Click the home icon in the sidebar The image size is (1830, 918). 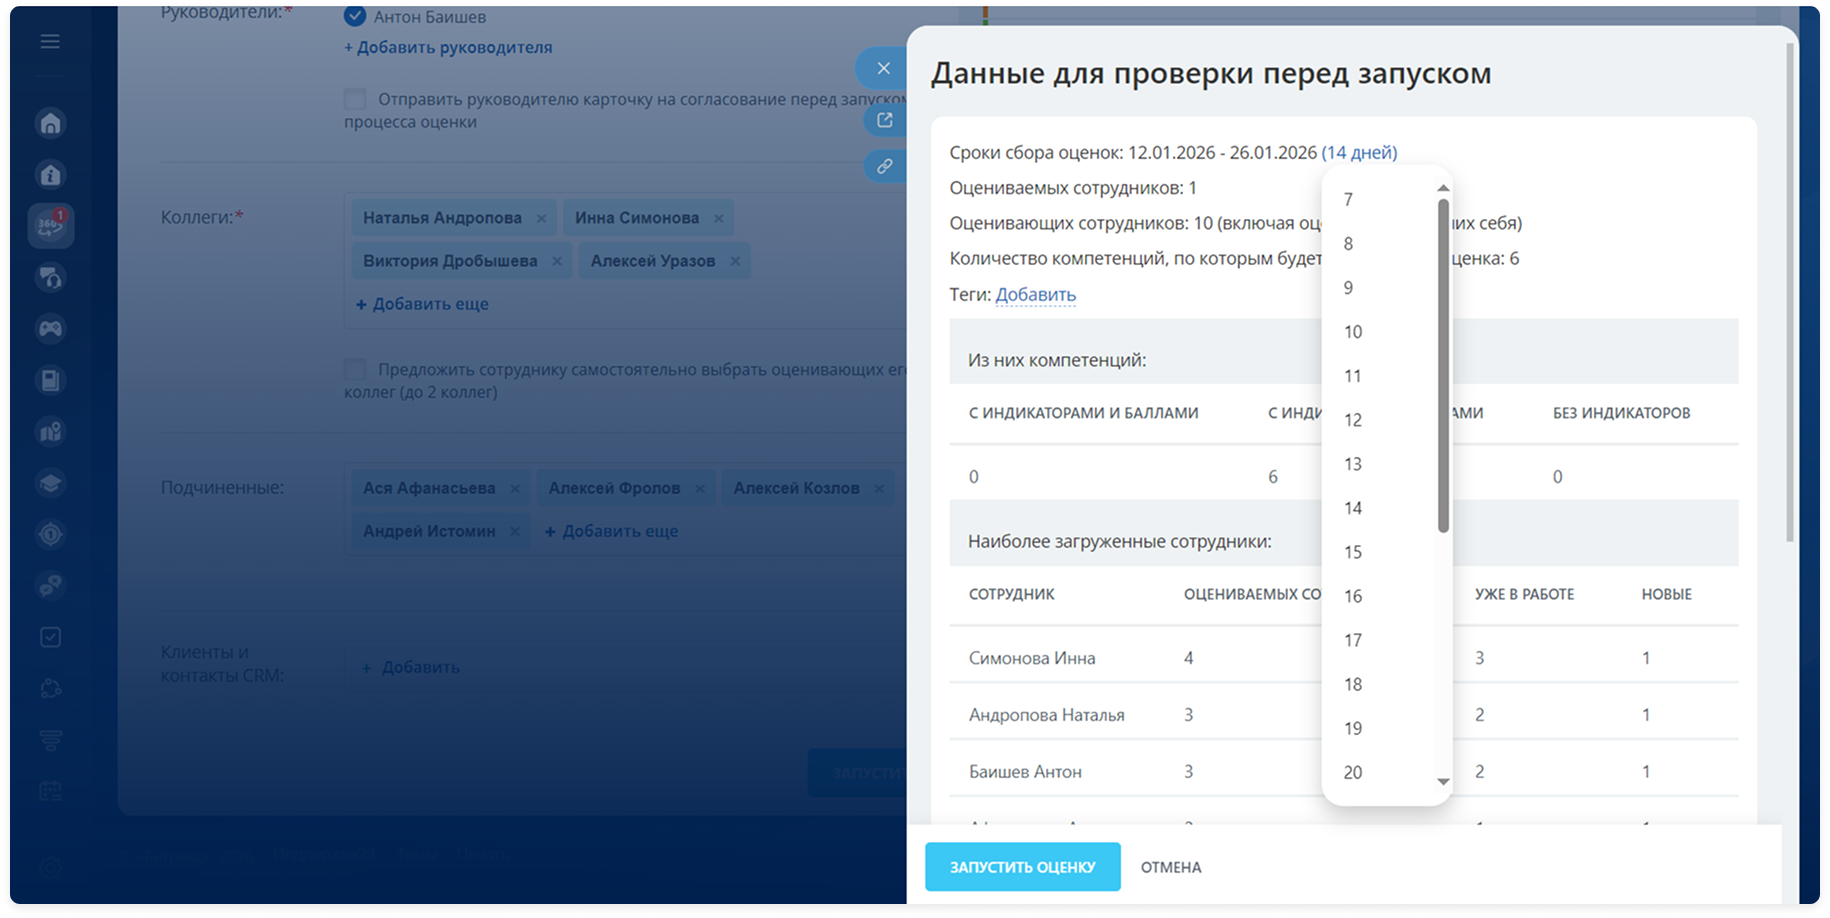[50, 123]
